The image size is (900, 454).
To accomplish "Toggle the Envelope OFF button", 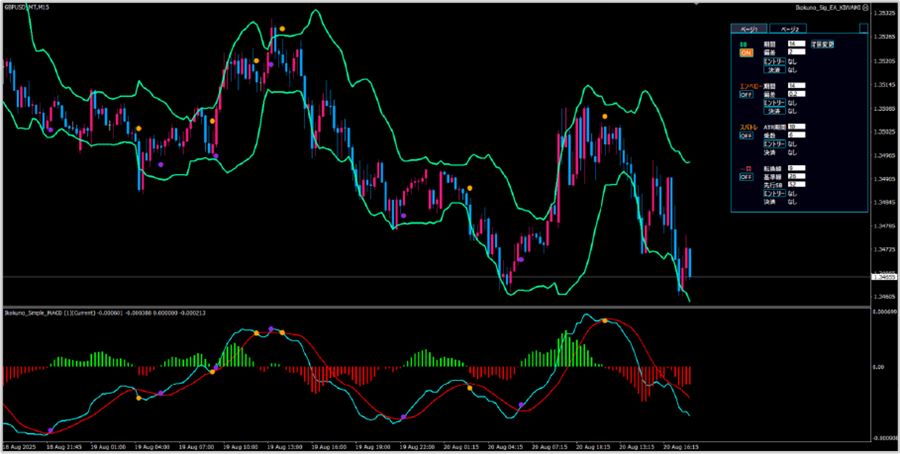I will point(746,95).
